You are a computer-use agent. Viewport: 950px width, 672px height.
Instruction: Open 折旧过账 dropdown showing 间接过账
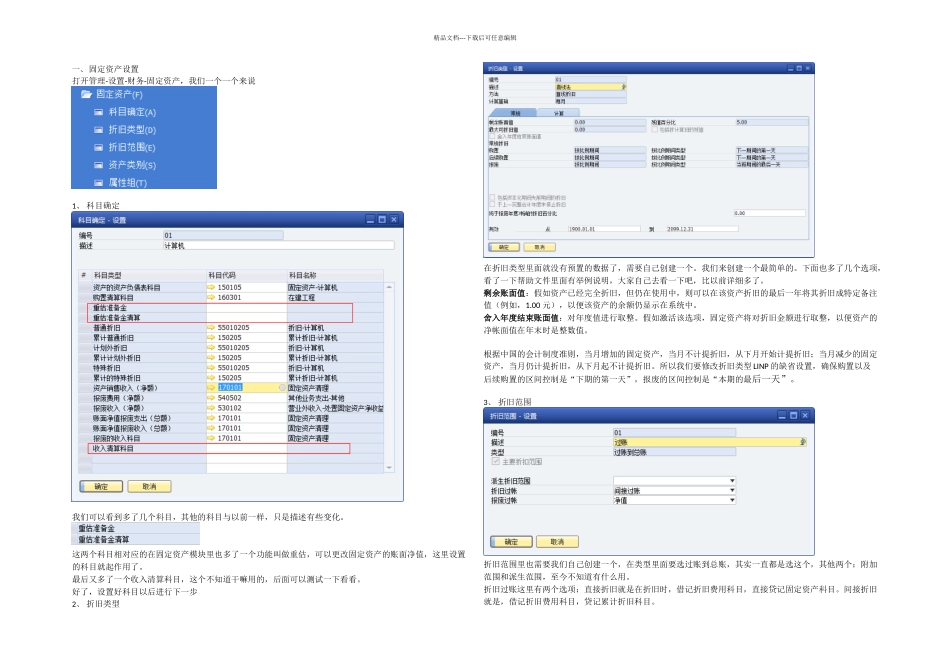click(x=732, y=490)
